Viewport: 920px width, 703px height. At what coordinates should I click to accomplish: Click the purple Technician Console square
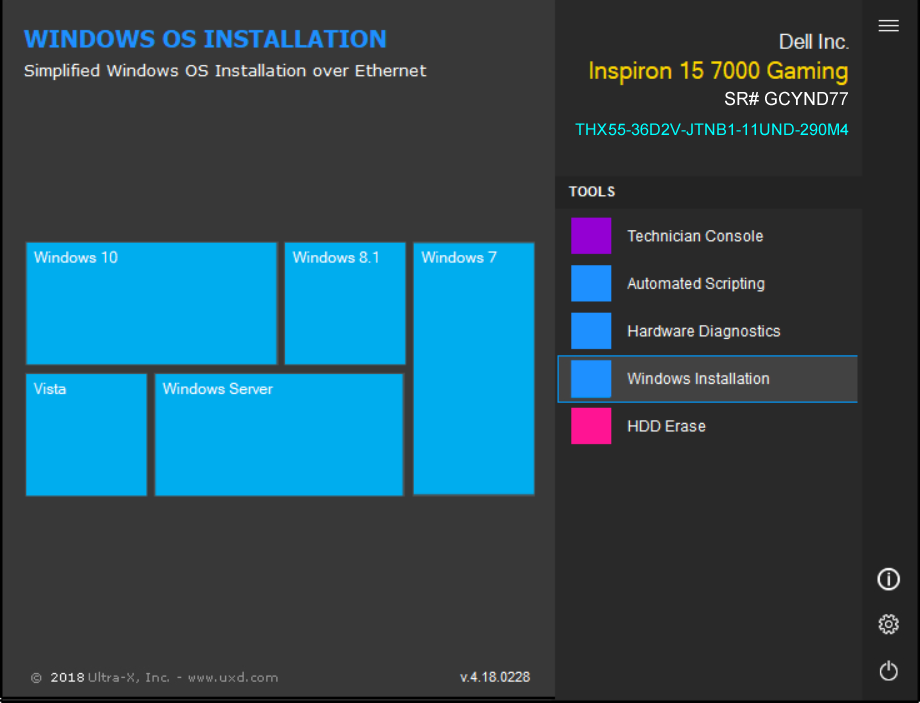[591, 236]
